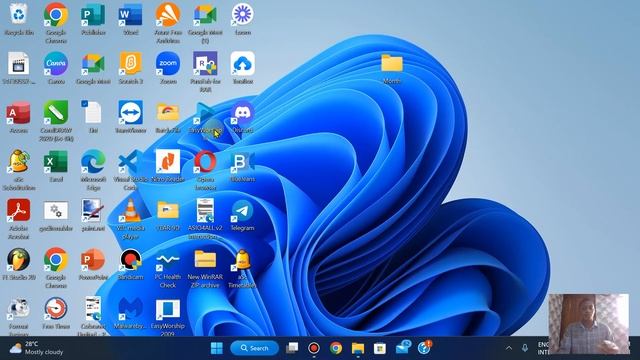This screenshot has width=640, height=360.
Task: Select the RAR tool shortcut beside Zoom
Action: [x=205, y=72]
